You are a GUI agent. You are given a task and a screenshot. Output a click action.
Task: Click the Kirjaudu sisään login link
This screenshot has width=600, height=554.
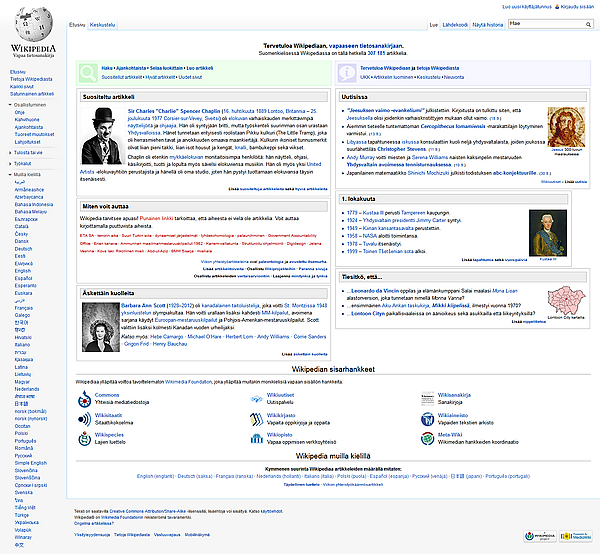[x=577, y=7]
